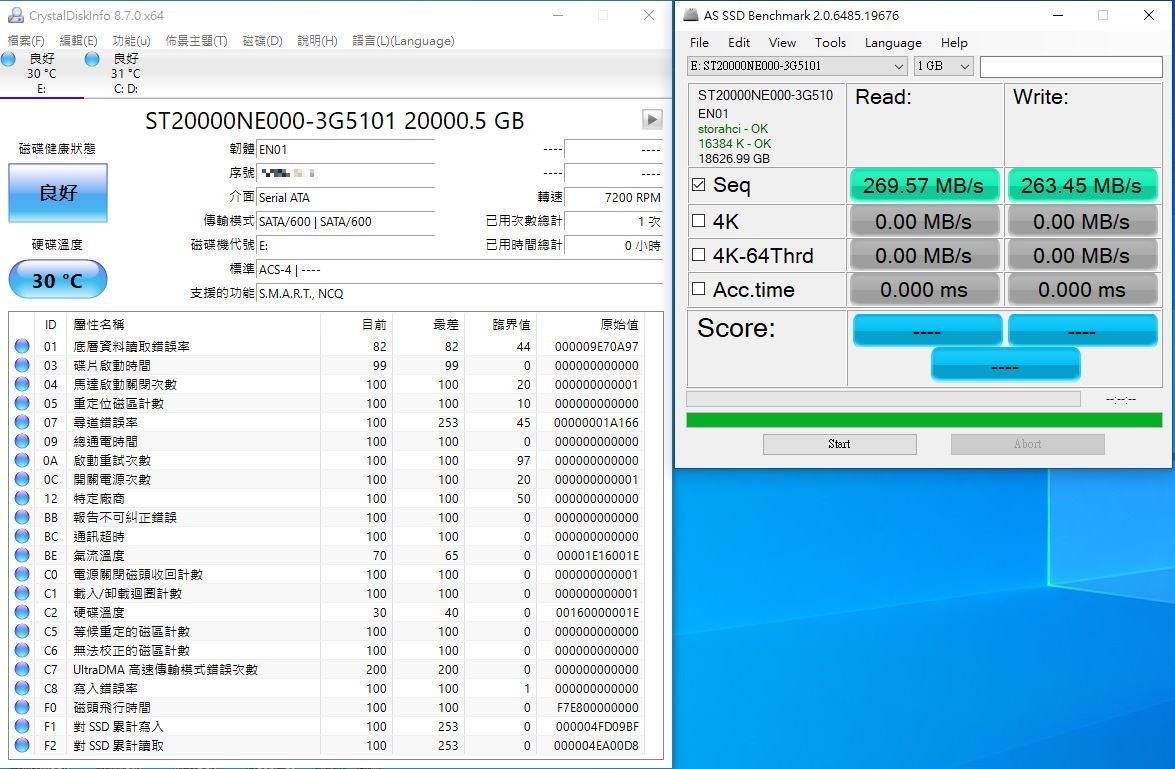Enable the Acc.time benchmark checkbox
The width and height of the screenshot is (1175, 769).
point(698,289)
